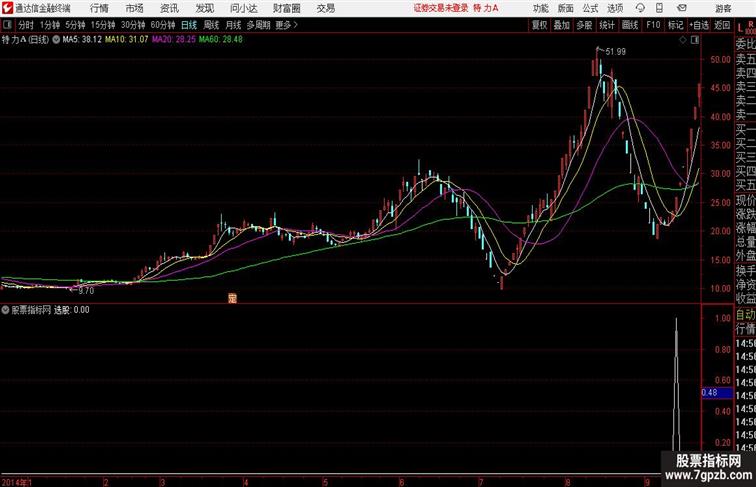Click the 返回 back button
Viewport: 756px width, 487px height.
pos(722,25)
